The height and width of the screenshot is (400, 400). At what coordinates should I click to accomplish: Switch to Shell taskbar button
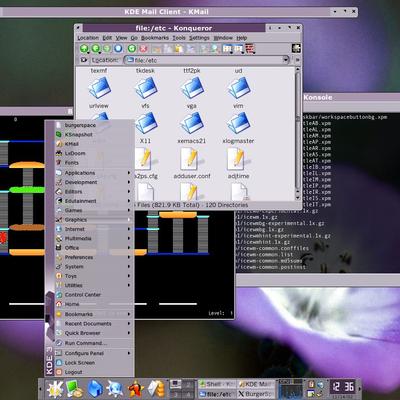(217, 384)
